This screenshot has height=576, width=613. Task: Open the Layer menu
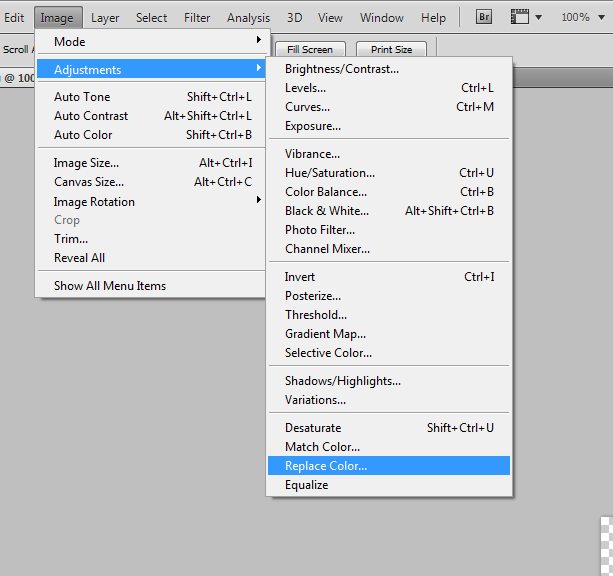(105, 17)
